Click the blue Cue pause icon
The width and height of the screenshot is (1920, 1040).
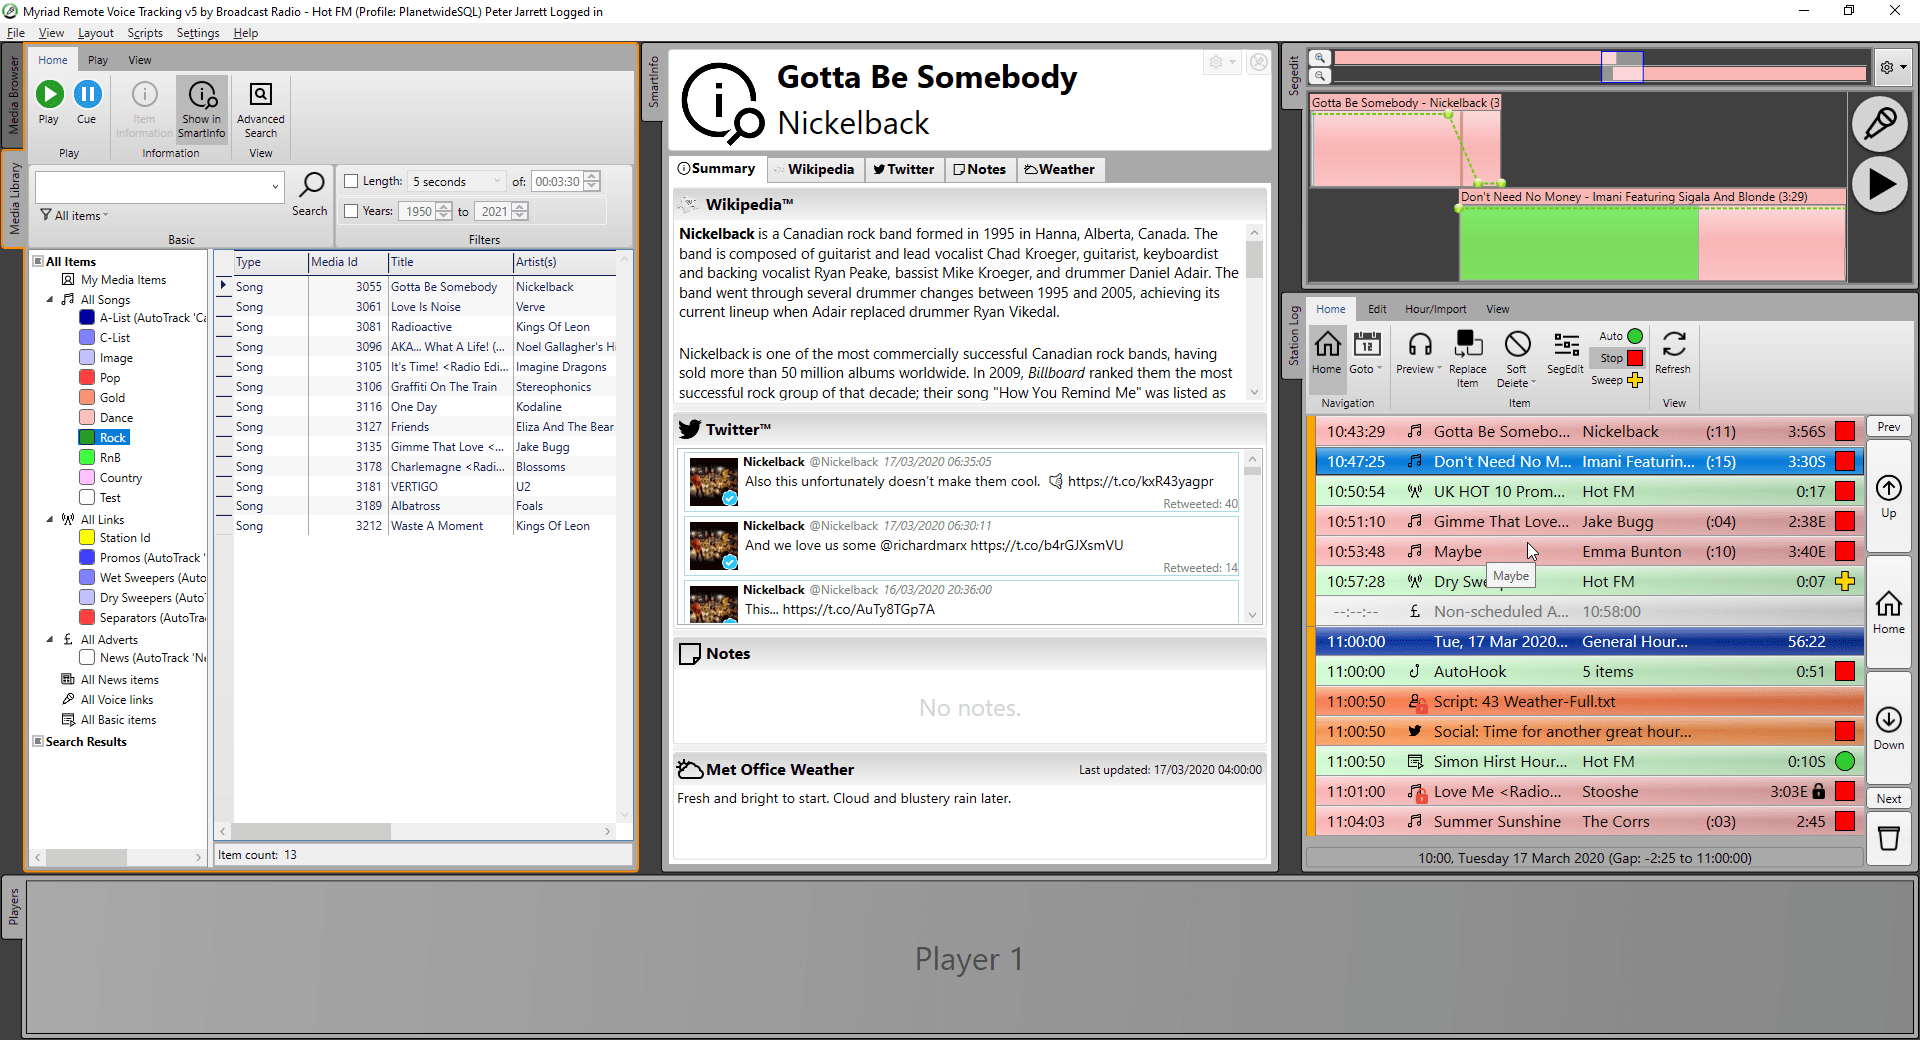point(88,94)
